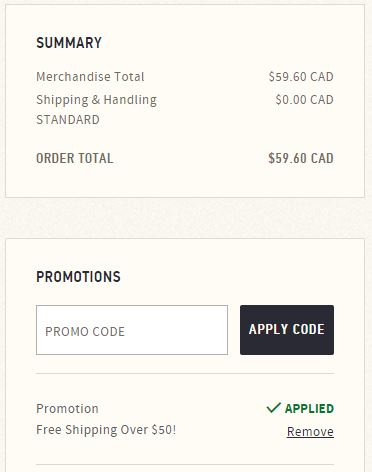Select the STANDARD shipping method text
372x472 pixels.
(68, 120)
